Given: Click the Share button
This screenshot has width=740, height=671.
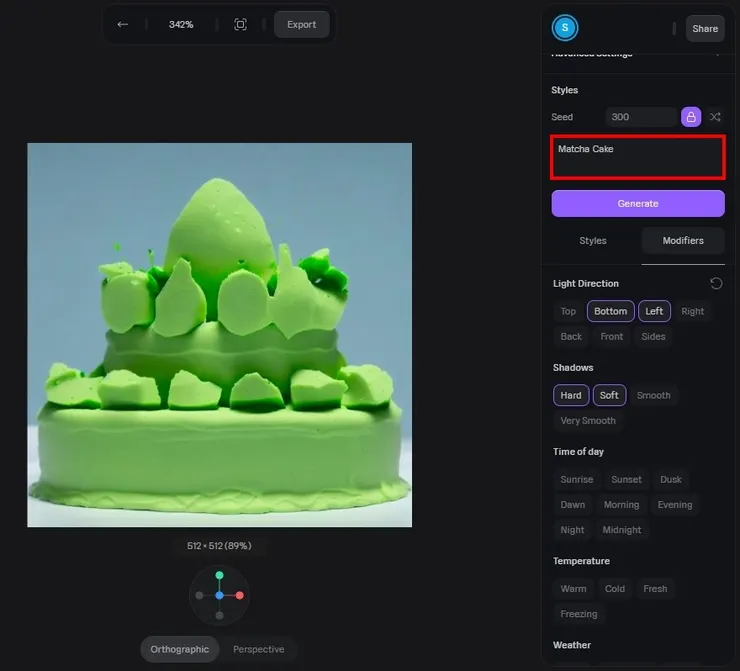Looking at the screenshot, I should (x=705, y=28).
